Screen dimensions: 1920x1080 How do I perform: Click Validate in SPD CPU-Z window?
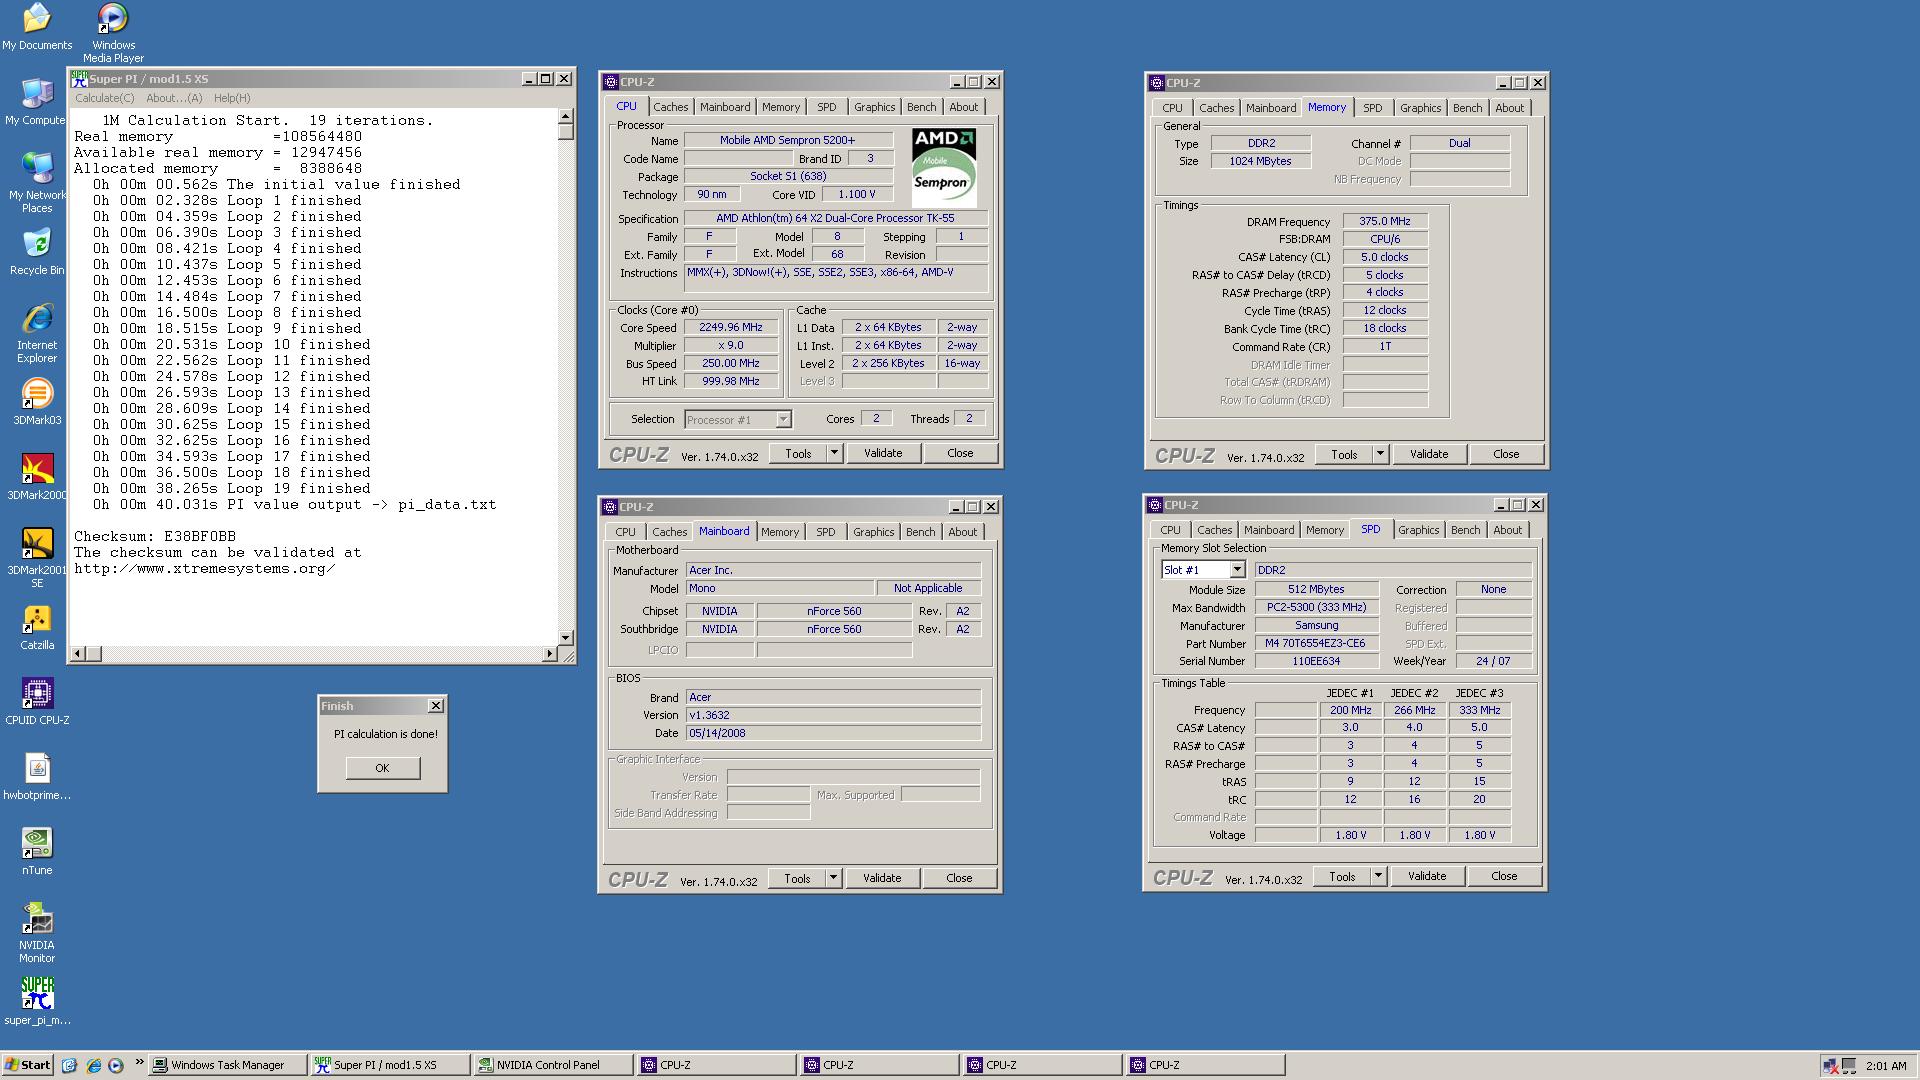point(1427,876)
